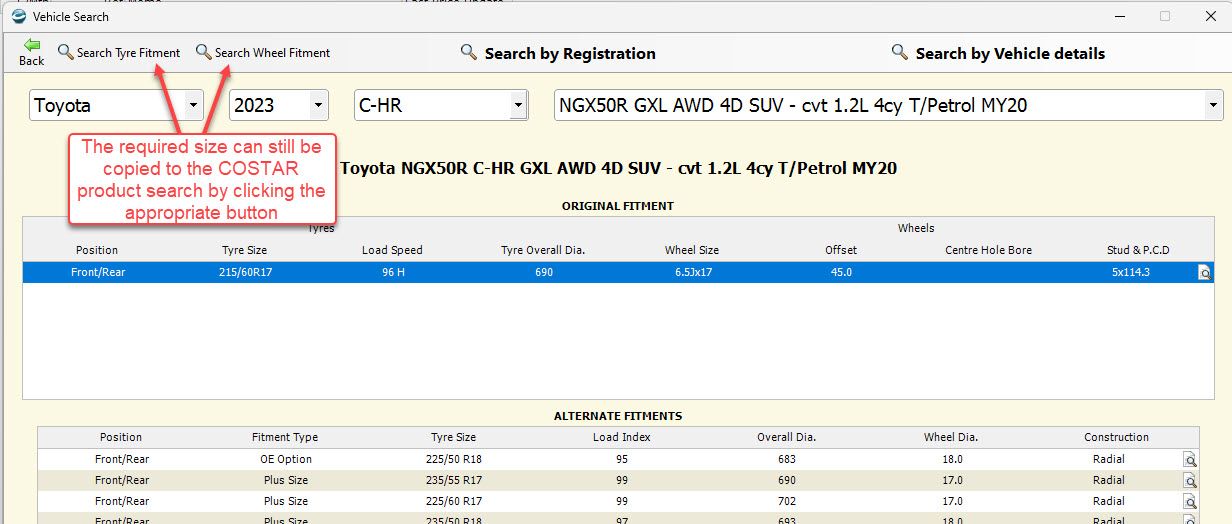Open Search by Registration mode
The width and height of the screenshot is (1232, 524).
coord(558,53)
